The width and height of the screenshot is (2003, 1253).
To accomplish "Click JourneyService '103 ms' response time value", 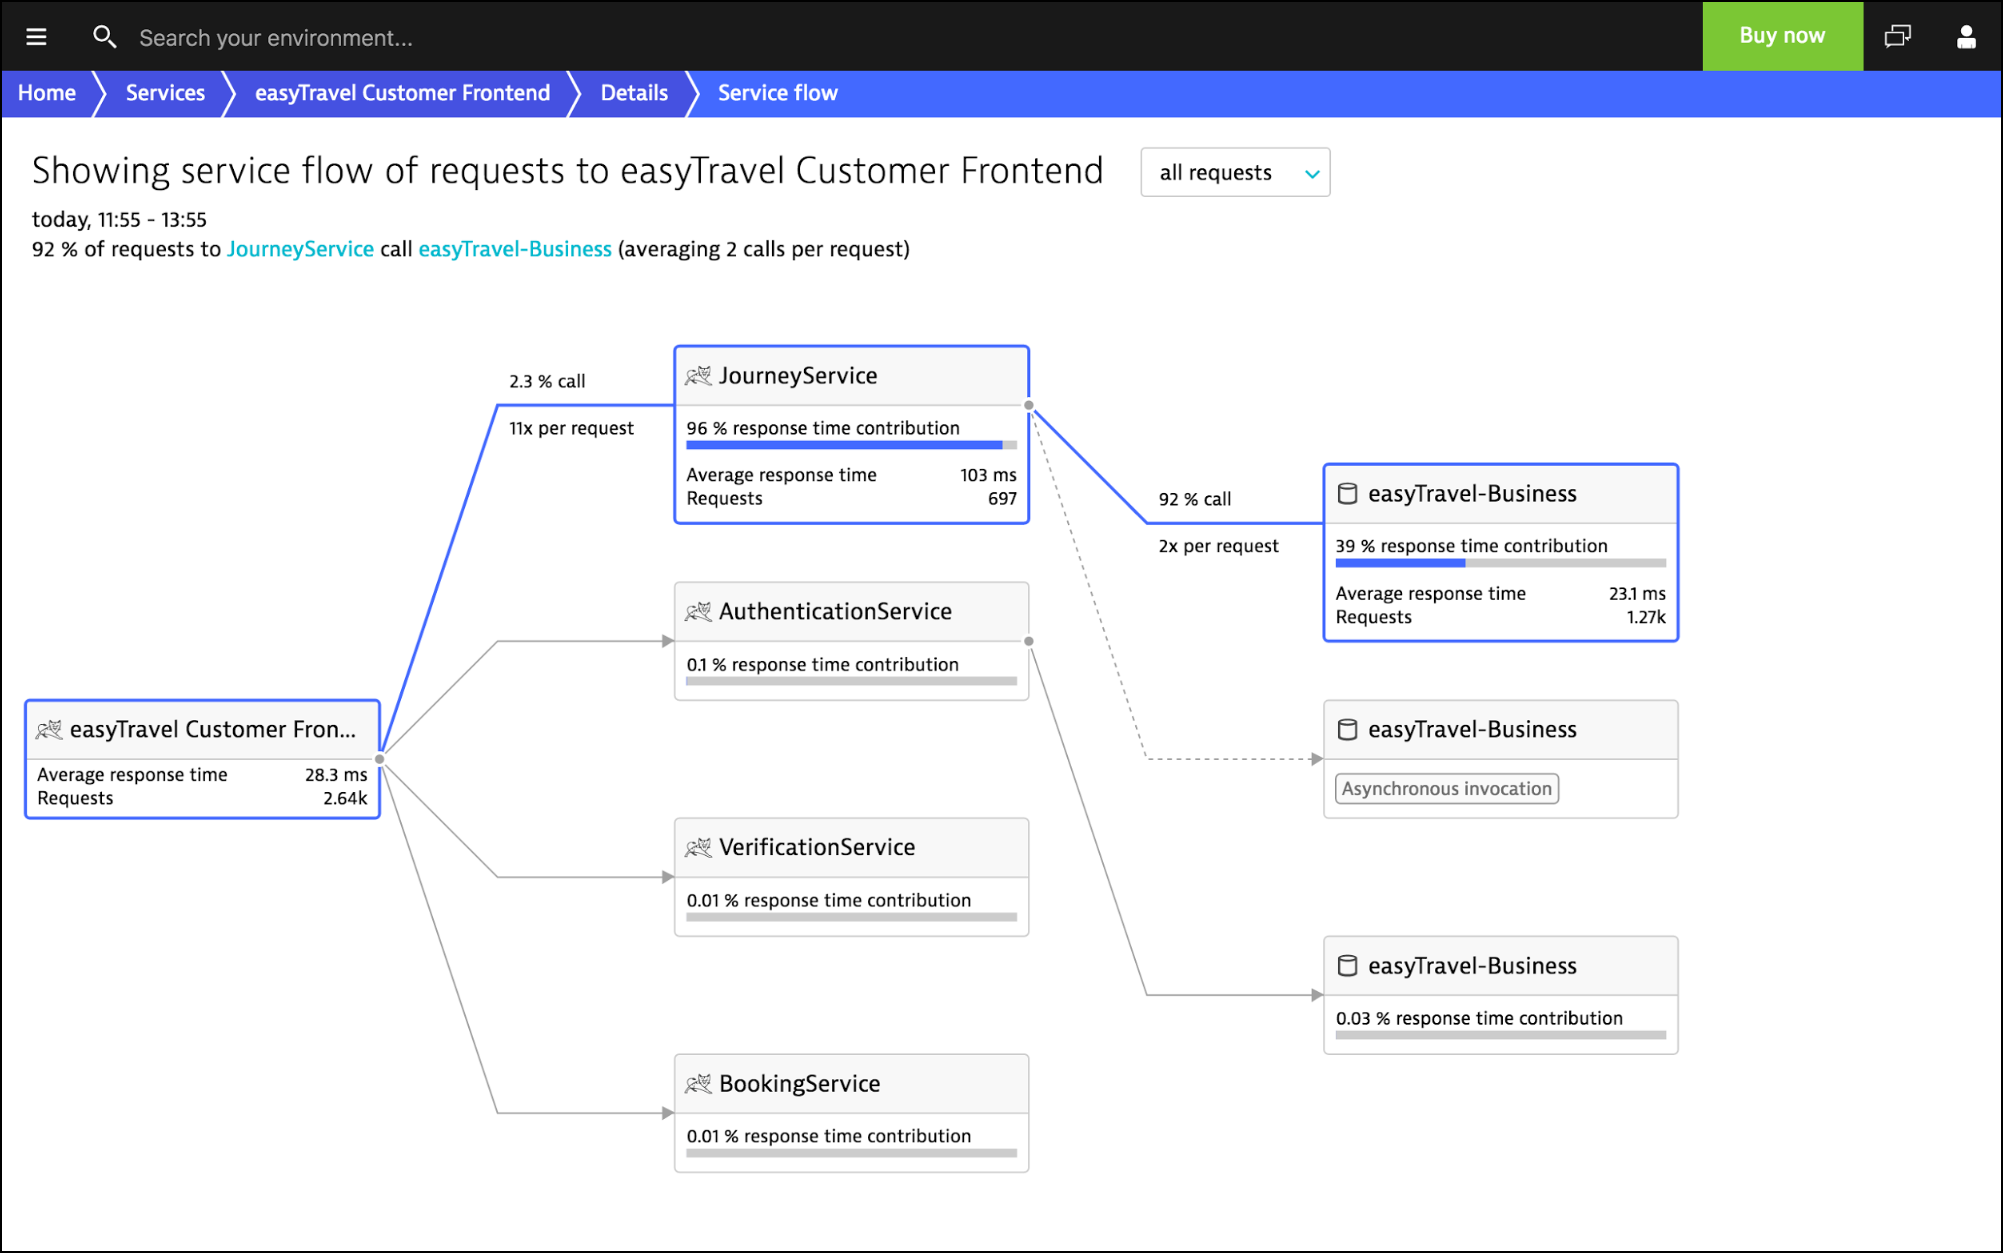I will click(988, 475).
